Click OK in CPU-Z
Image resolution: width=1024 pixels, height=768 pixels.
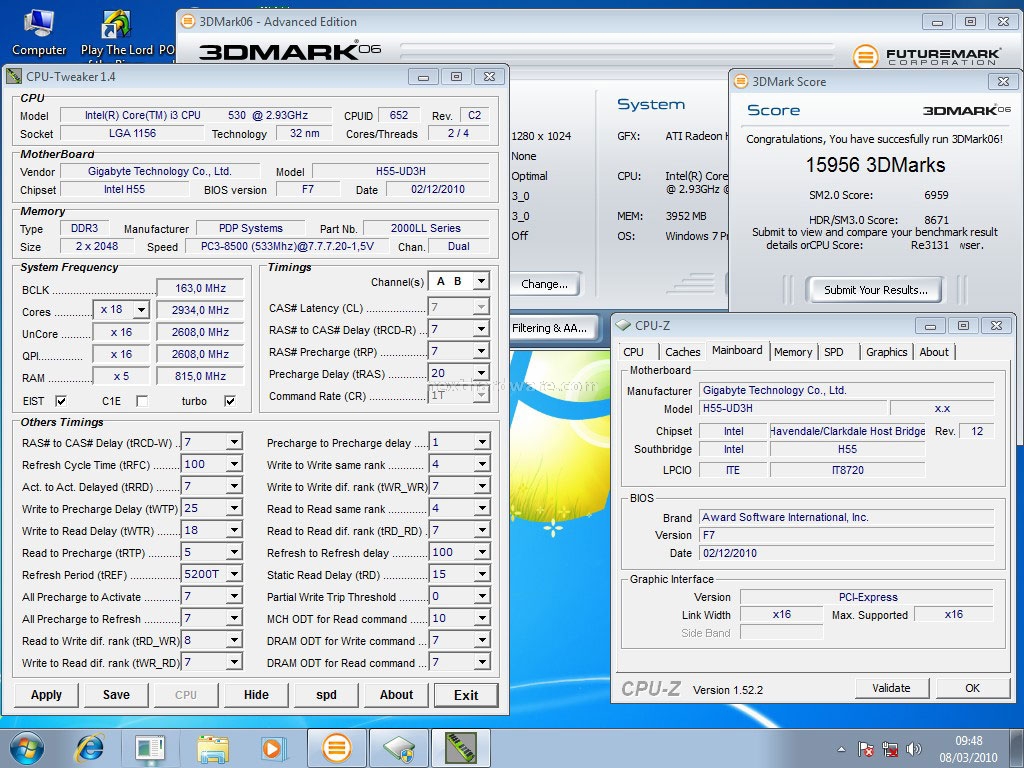(x=972, y=688)
